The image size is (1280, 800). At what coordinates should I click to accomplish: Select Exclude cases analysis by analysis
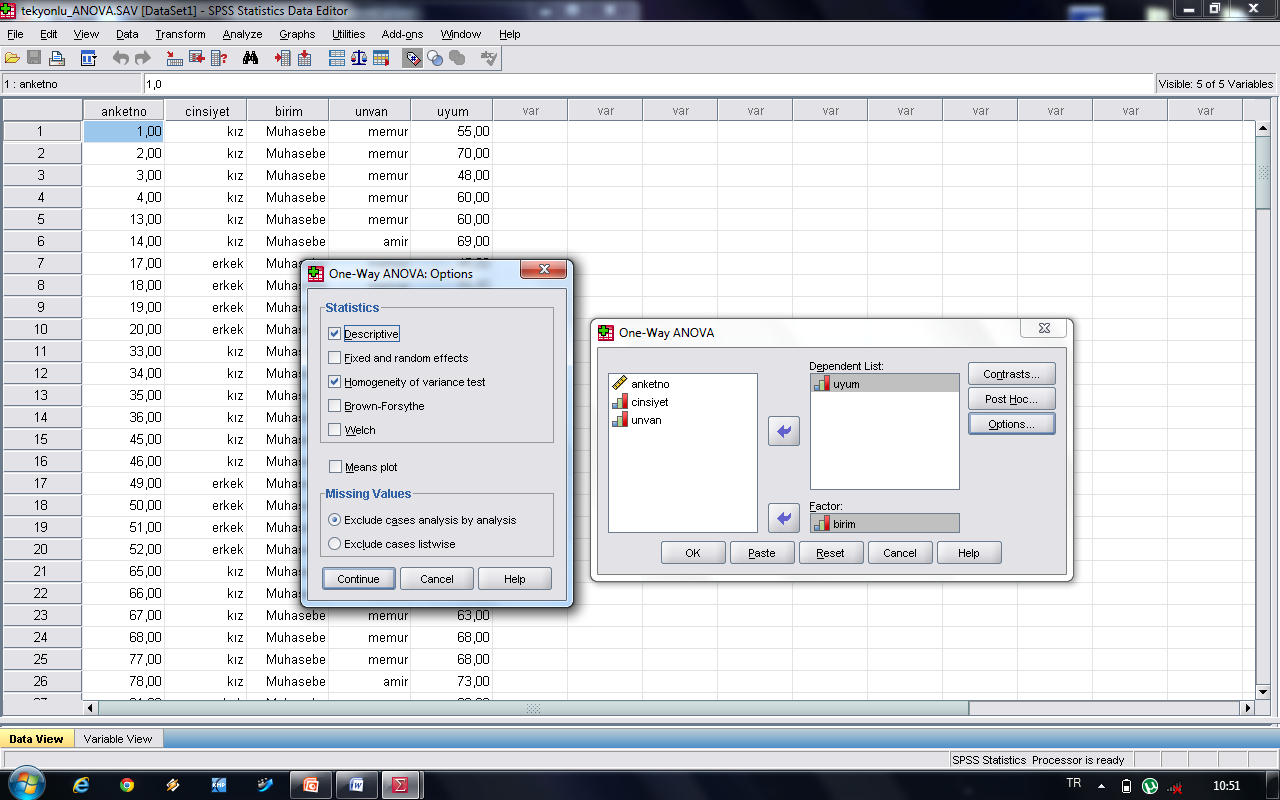[335, 520]
